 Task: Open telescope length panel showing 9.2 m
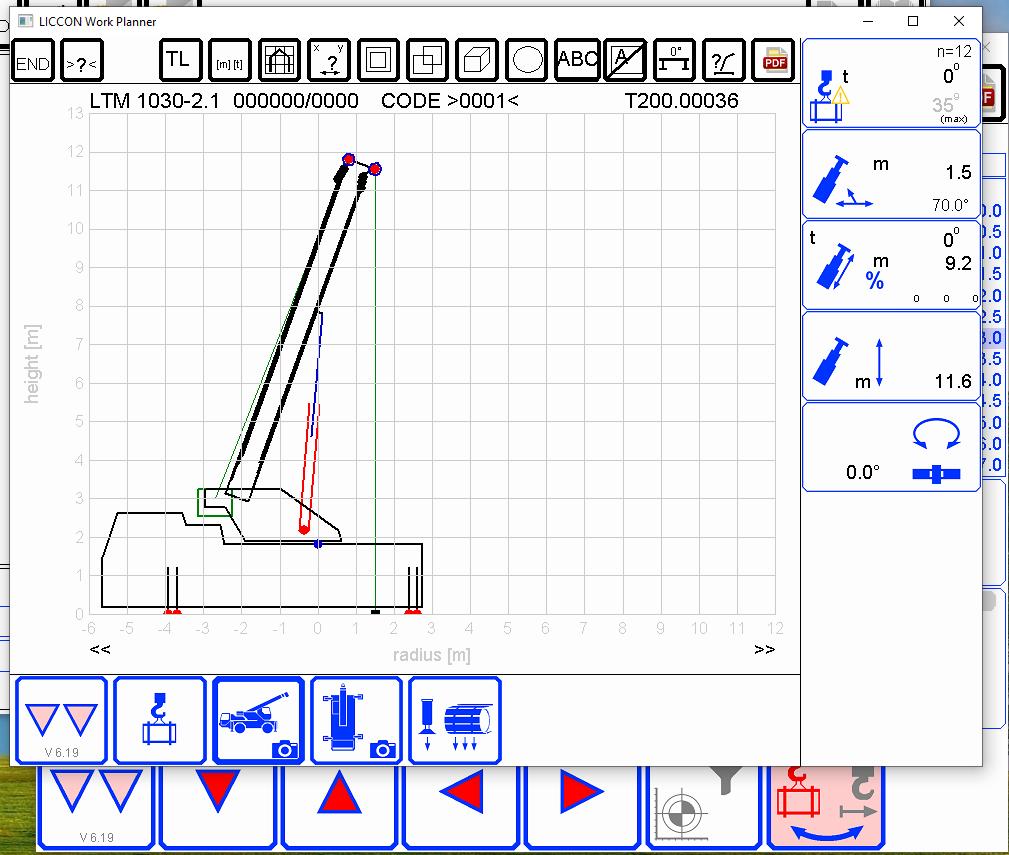[x=891, y=266]
